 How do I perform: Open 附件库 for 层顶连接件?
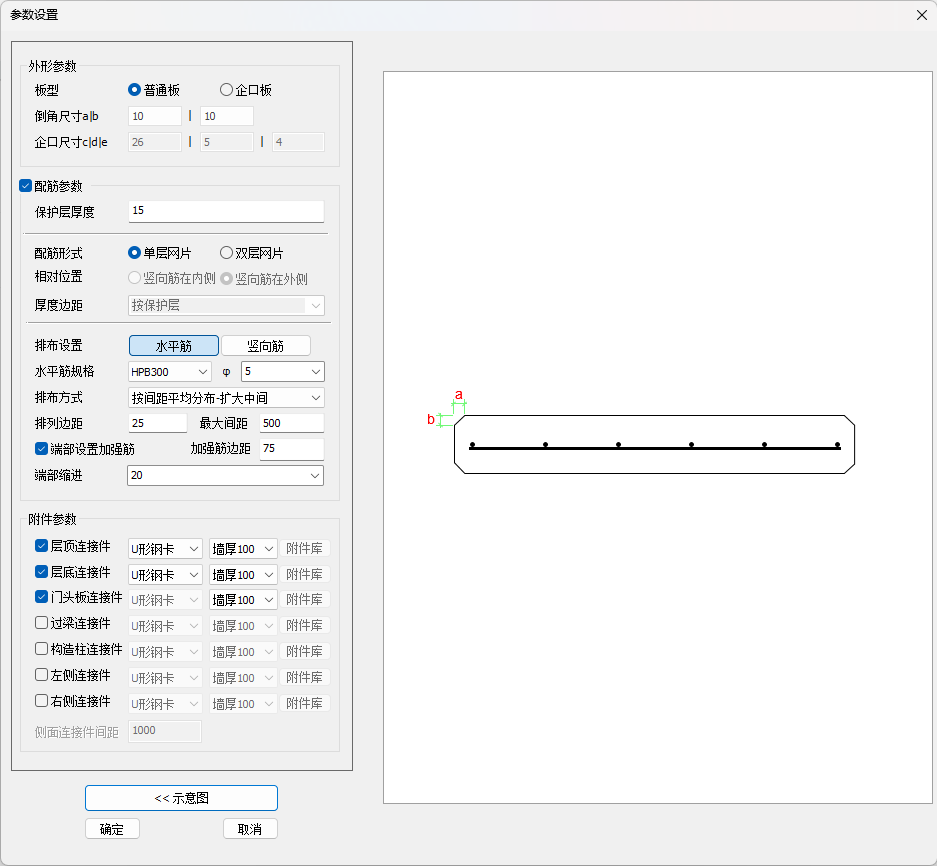pos(304,549)
